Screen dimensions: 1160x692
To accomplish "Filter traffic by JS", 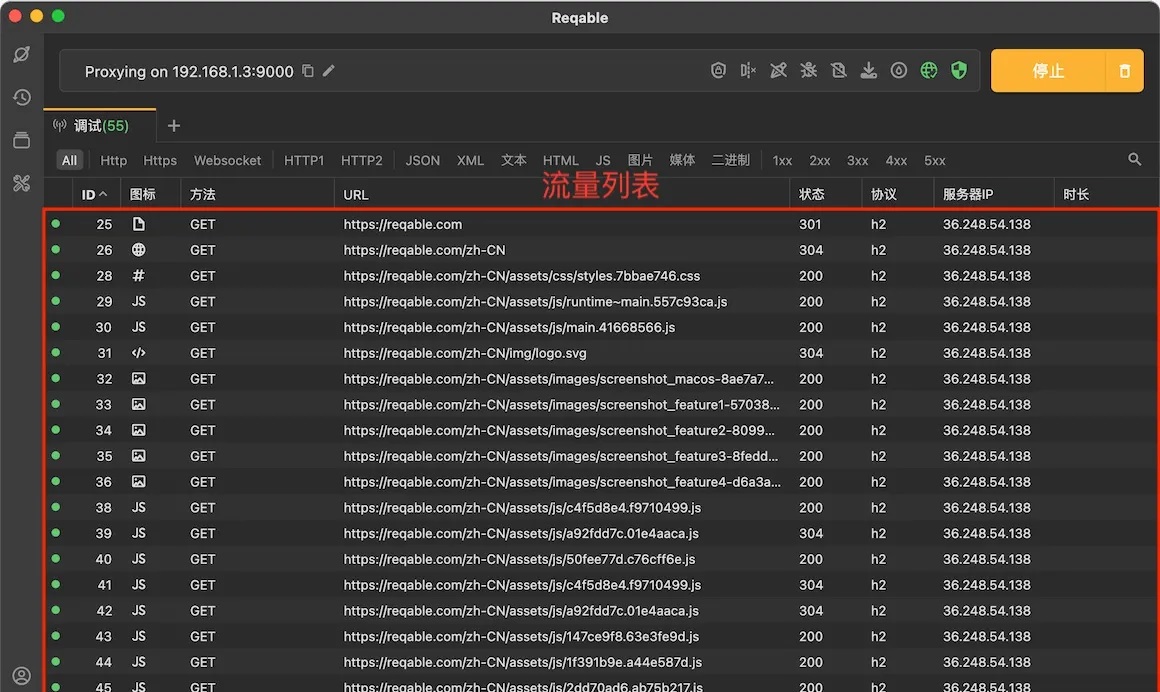I will 603,160.
